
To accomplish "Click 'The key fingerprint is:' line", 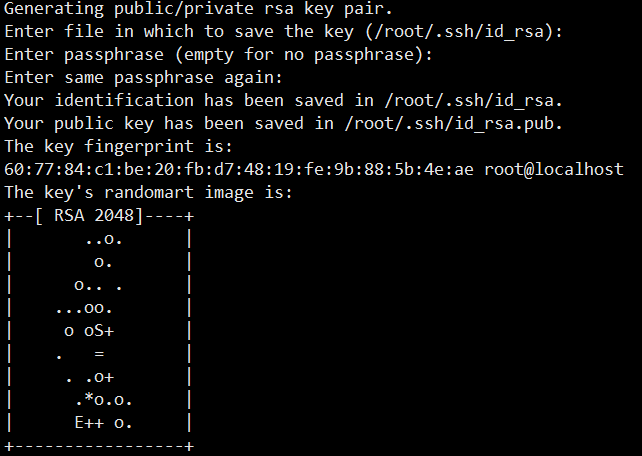I will tap(118, 147).
